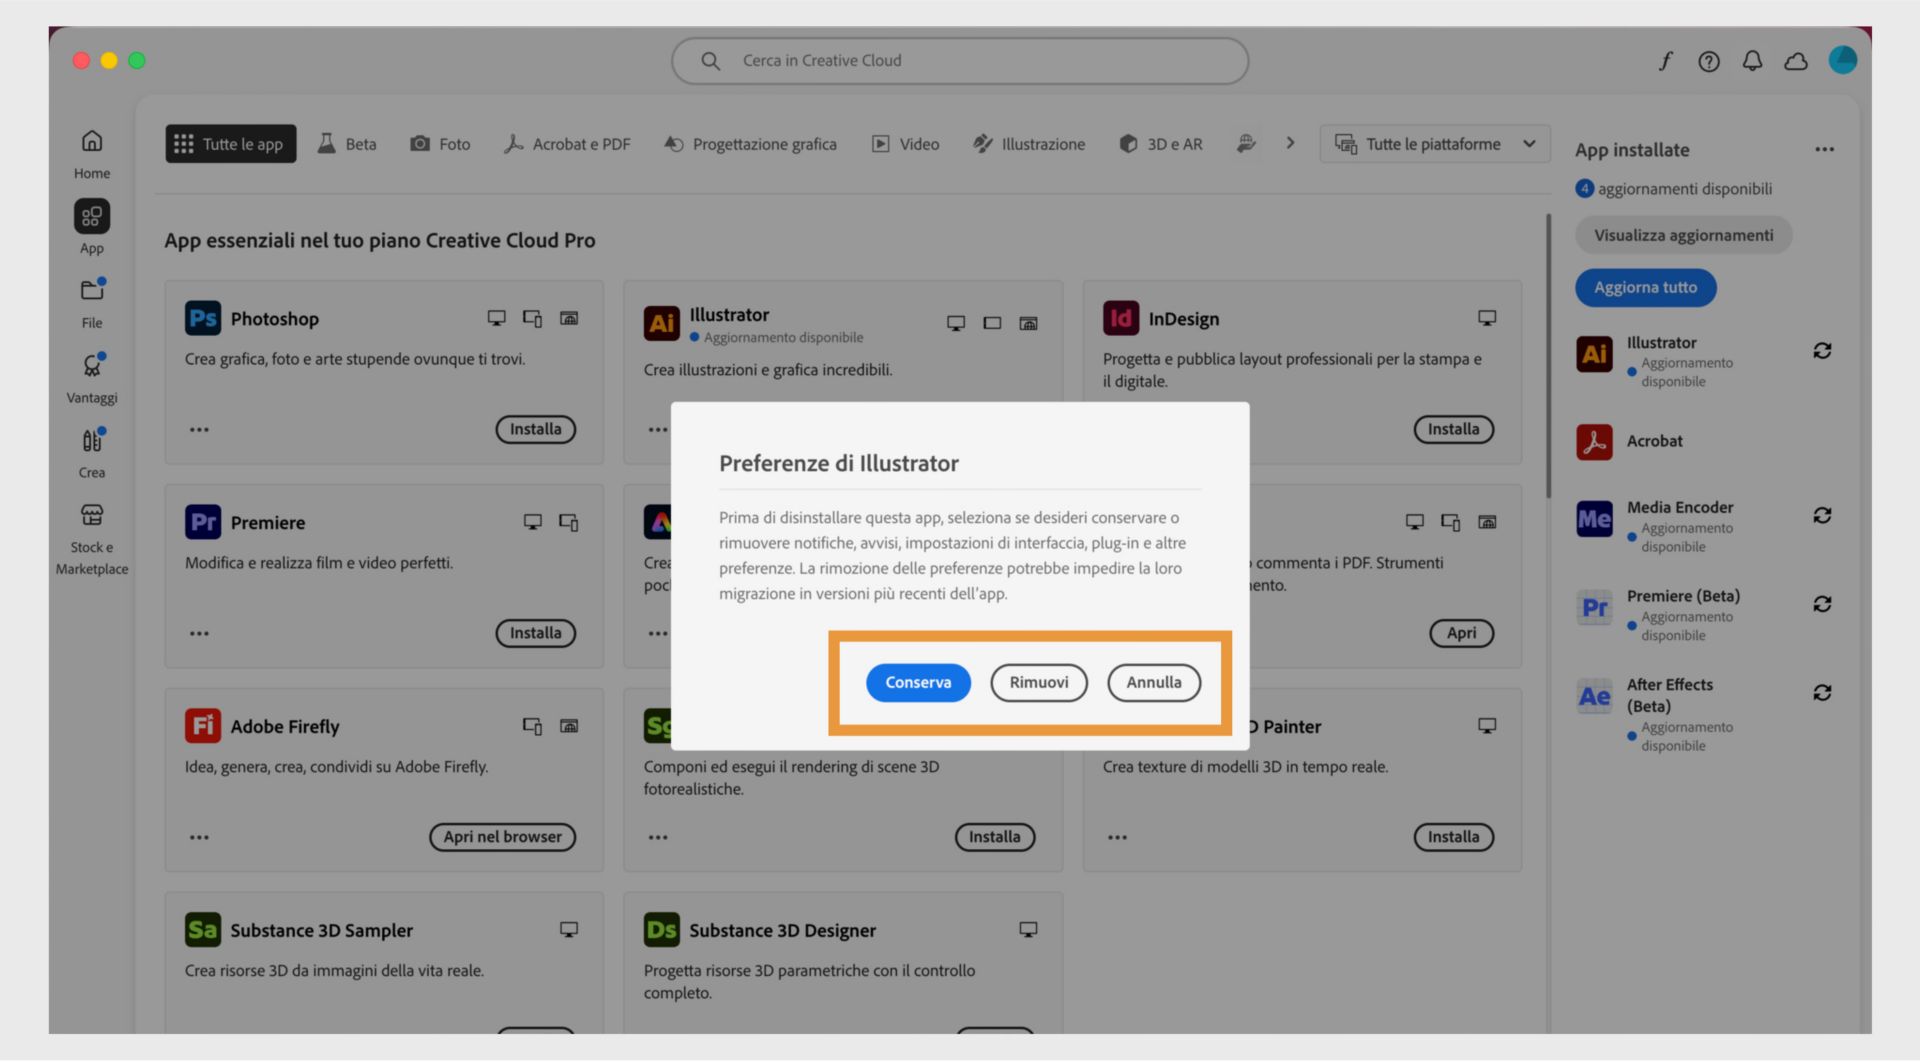Viewport: 1920px width, 1062px height.
Task: Click Photoshop desktop platform icon
Action: point(496,318)
